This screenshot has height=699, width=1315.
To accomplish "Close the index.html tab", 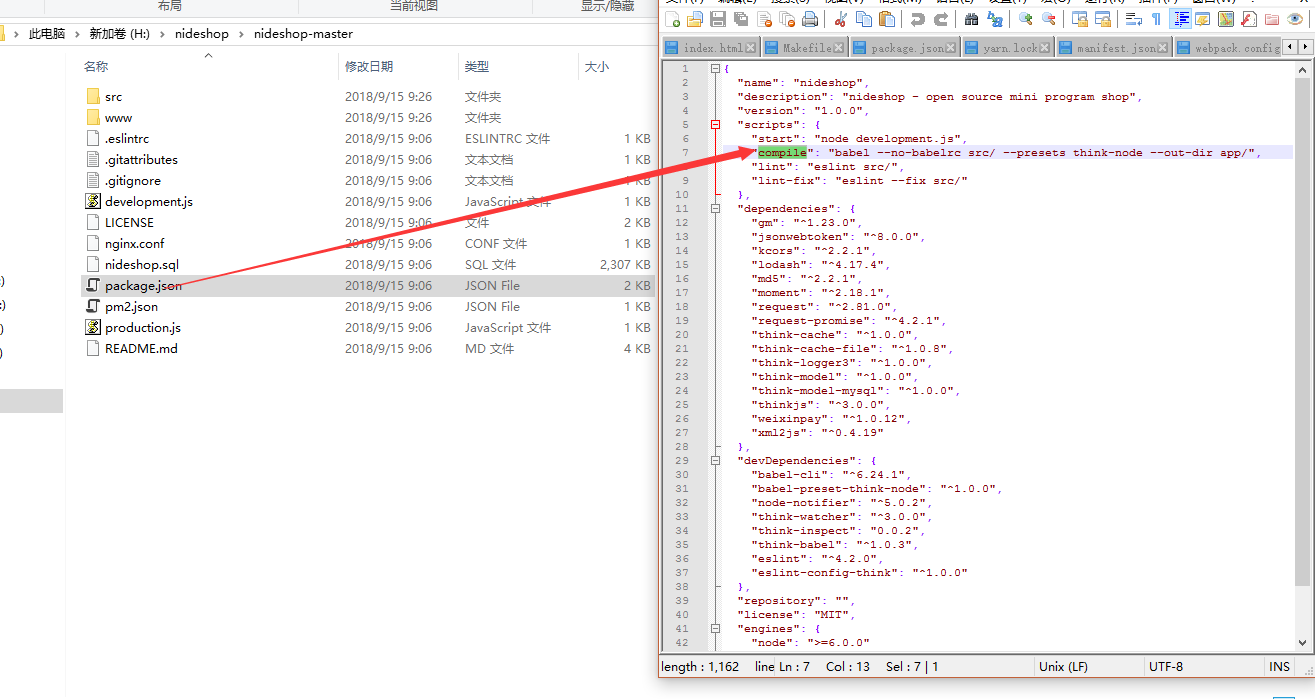I will tap(750, 47).
